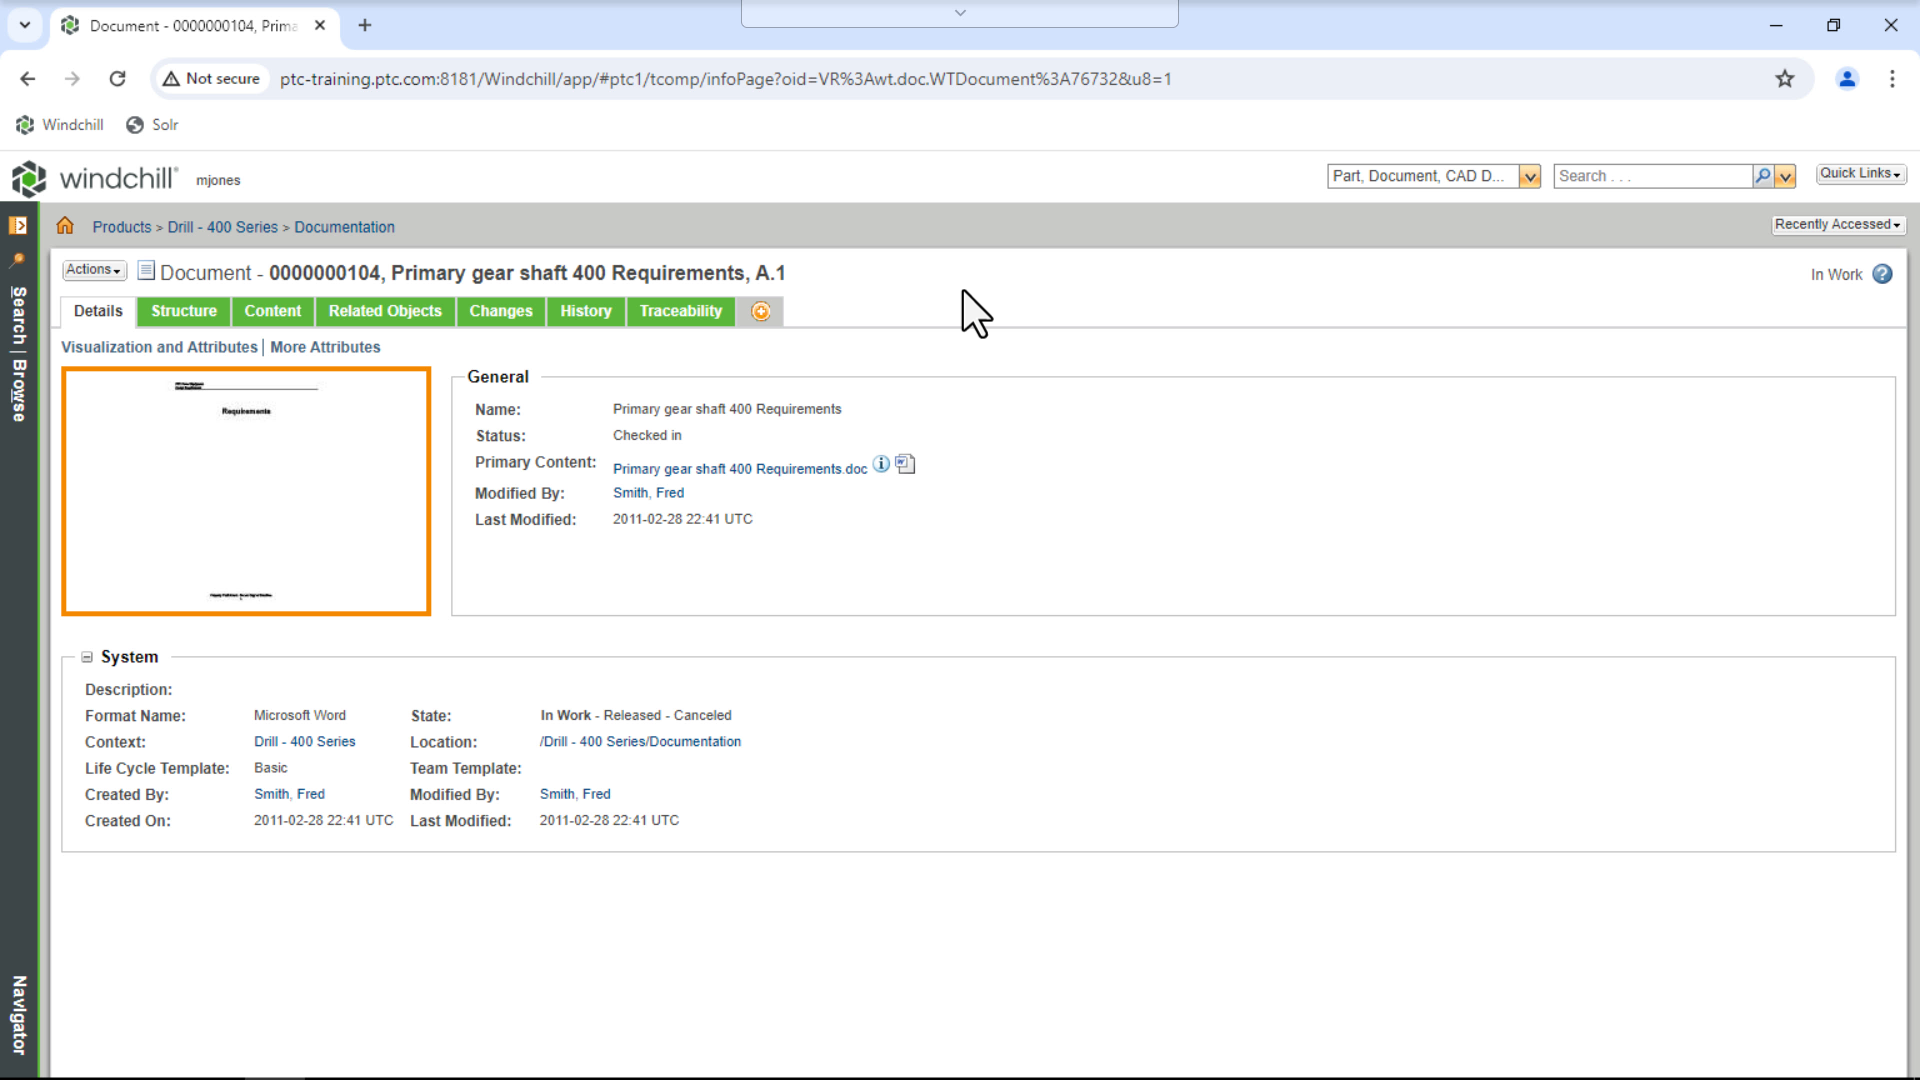The width and height of the screenshot is (1920, 1080).
Task: Collapse the System section
Action: click(87, 657)
